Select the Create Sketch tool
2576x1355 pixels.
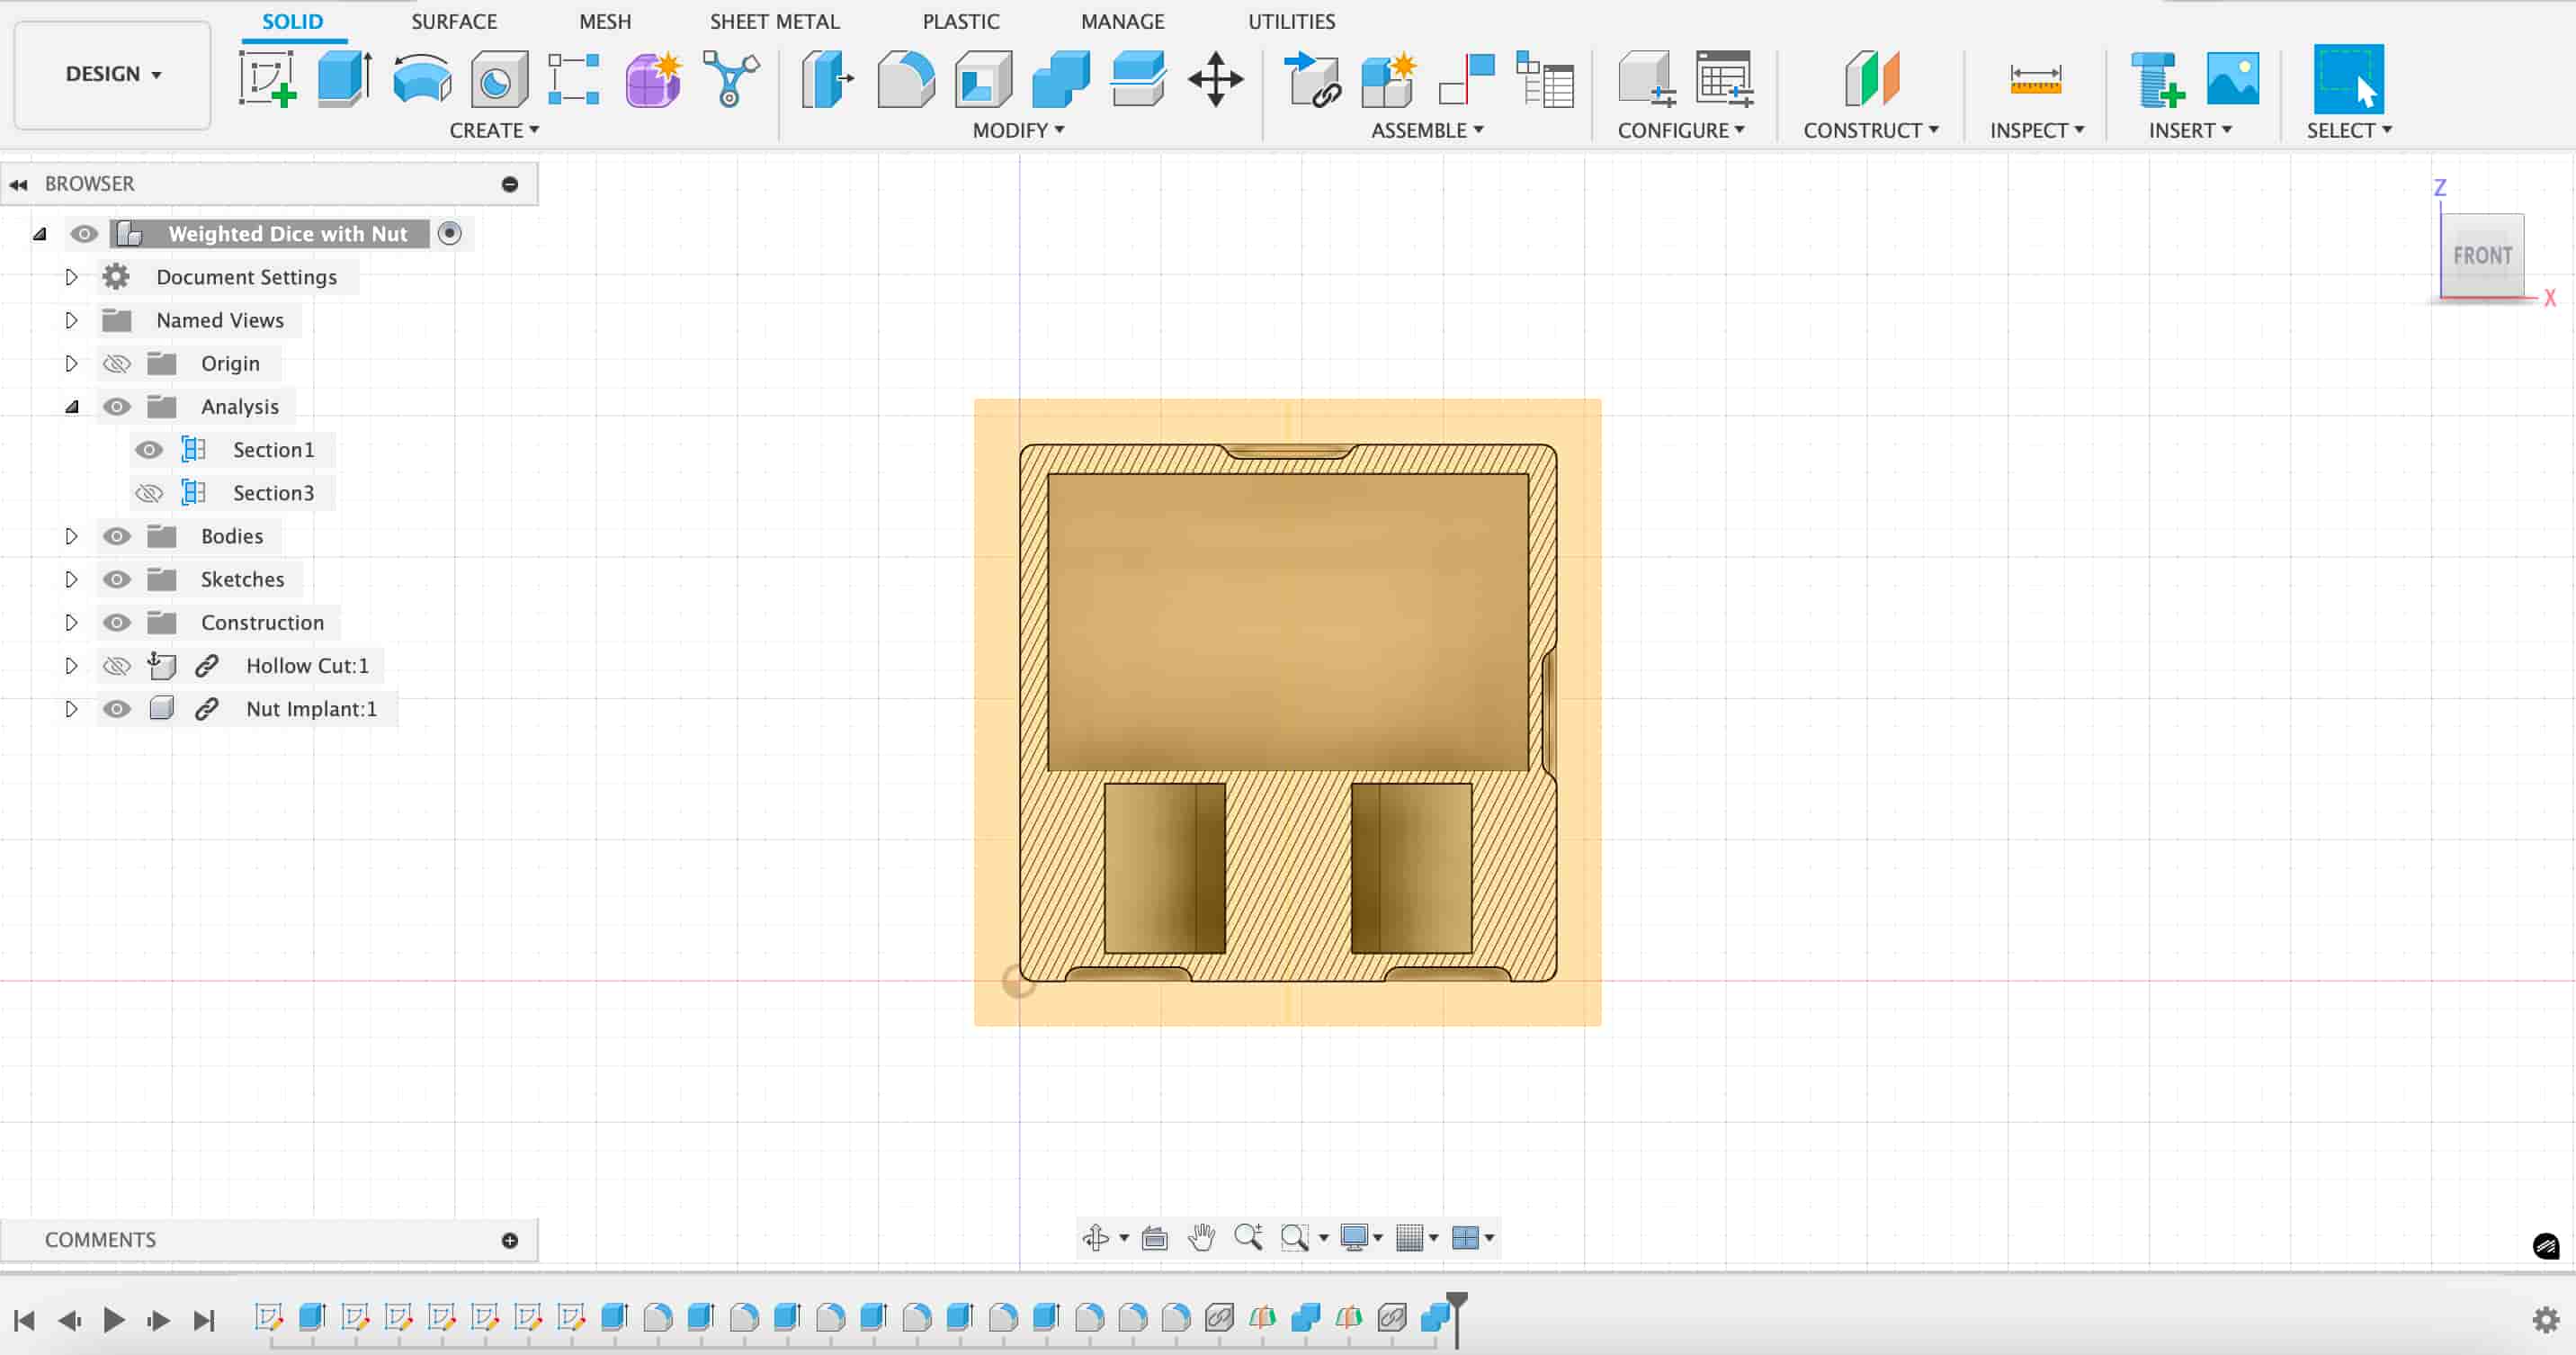267,79
